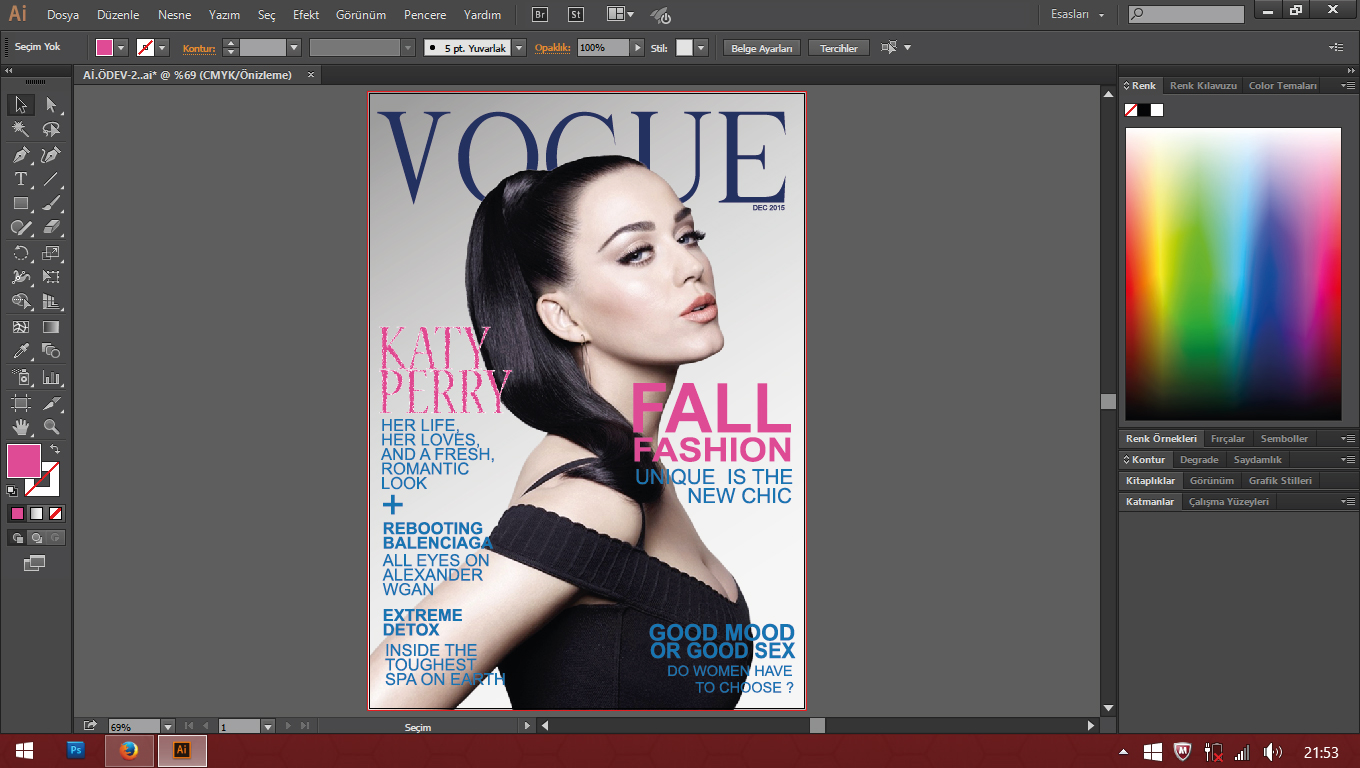The width and height of the screenshot is (1360, 768).
Task: Select the Rectangle tool
Action: [20, 203]
